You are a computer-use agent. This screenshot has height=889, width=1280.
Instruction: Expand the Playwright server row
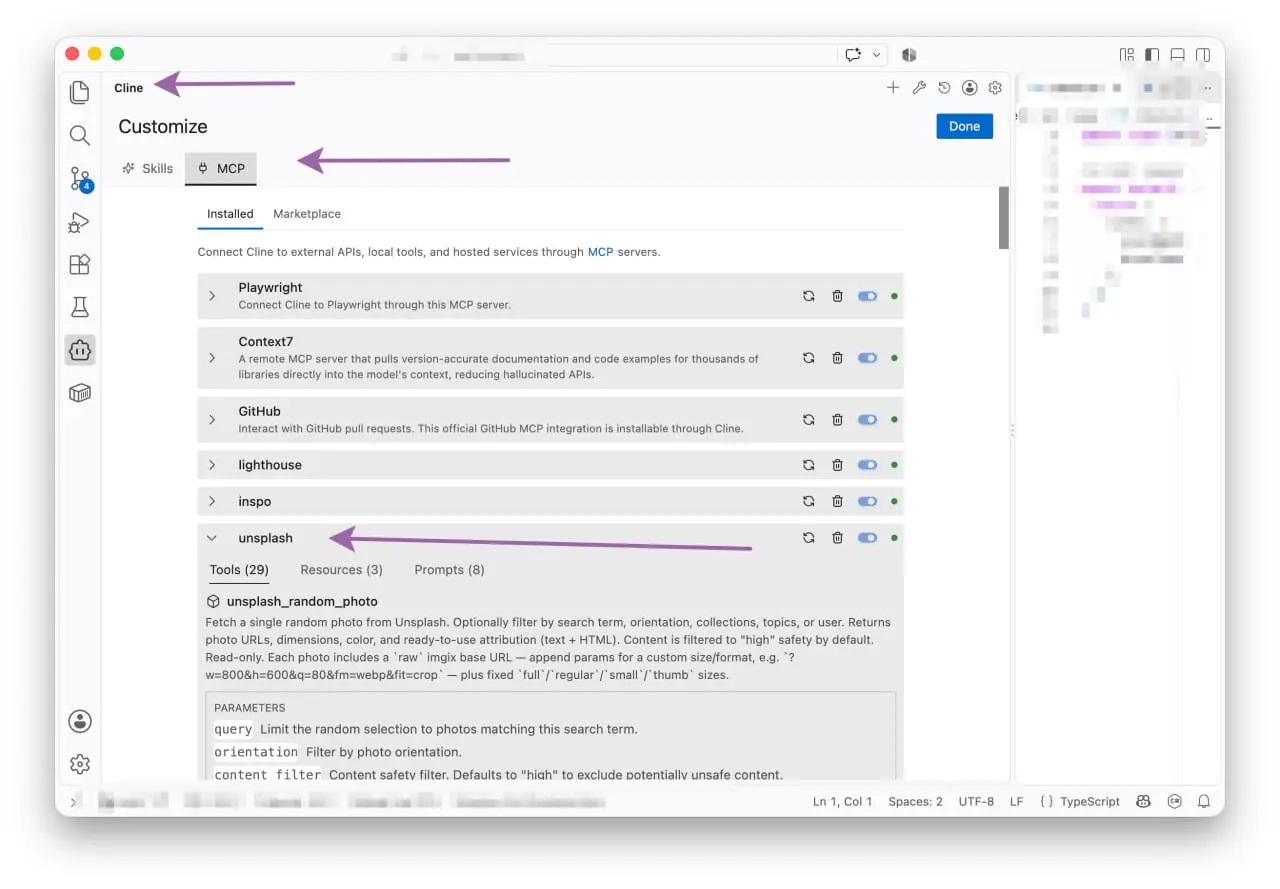tap(212, 296)
